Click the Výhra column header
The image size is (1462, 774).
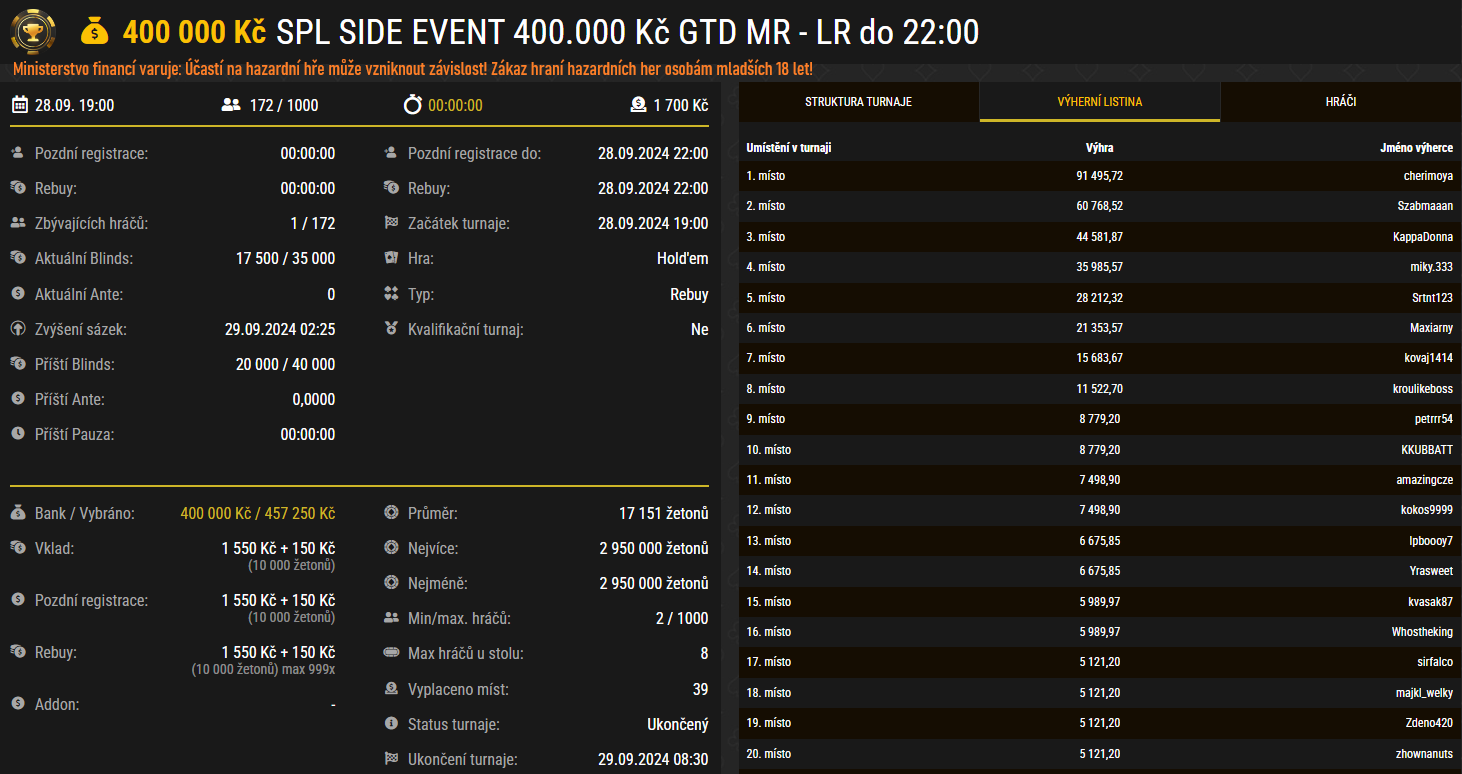1100,148
